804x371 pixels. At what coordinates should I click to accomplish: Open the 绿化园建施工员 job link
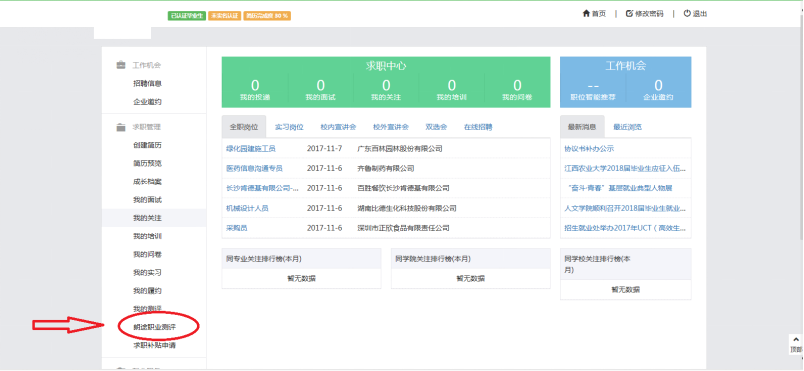pos(251,149)
